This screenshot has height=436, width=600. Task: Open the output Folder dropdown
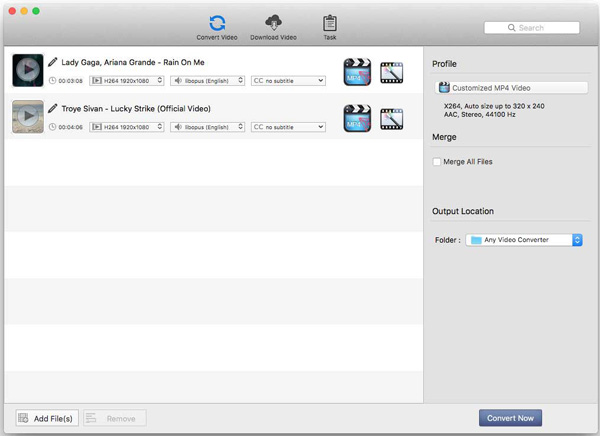point(524,240)
